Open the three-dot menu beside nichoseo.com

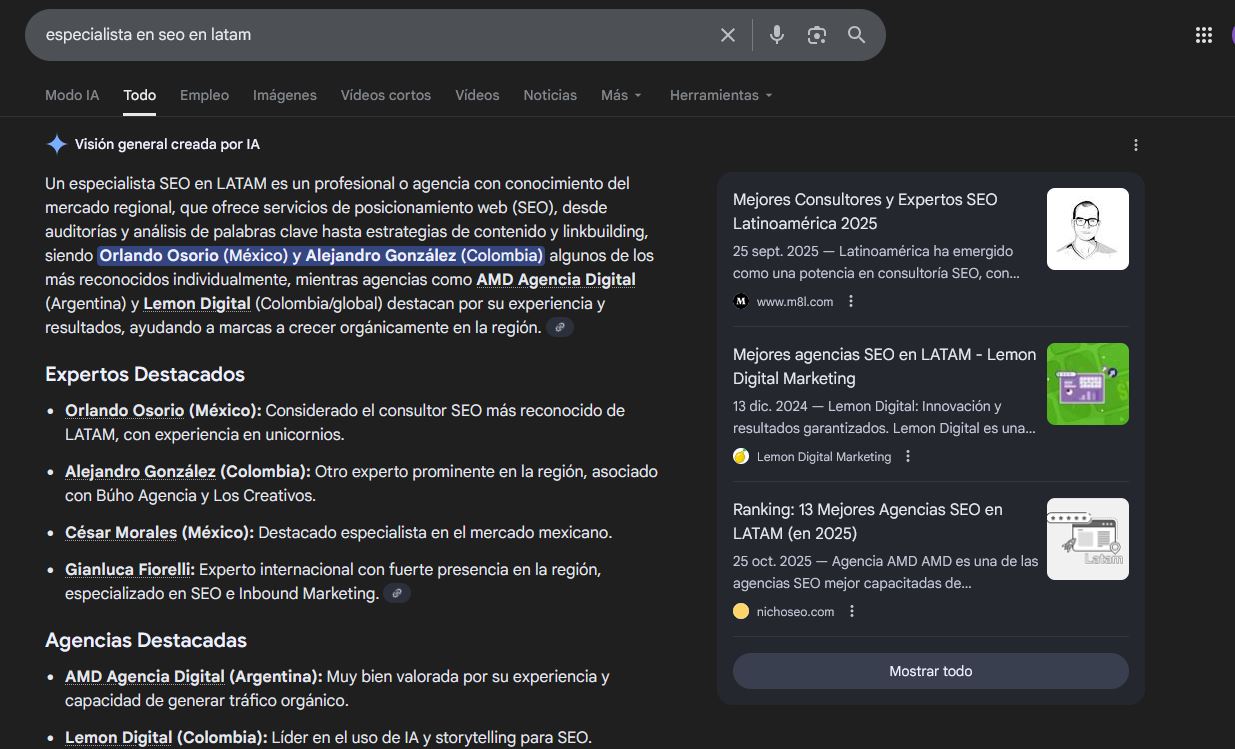point(852,611)
